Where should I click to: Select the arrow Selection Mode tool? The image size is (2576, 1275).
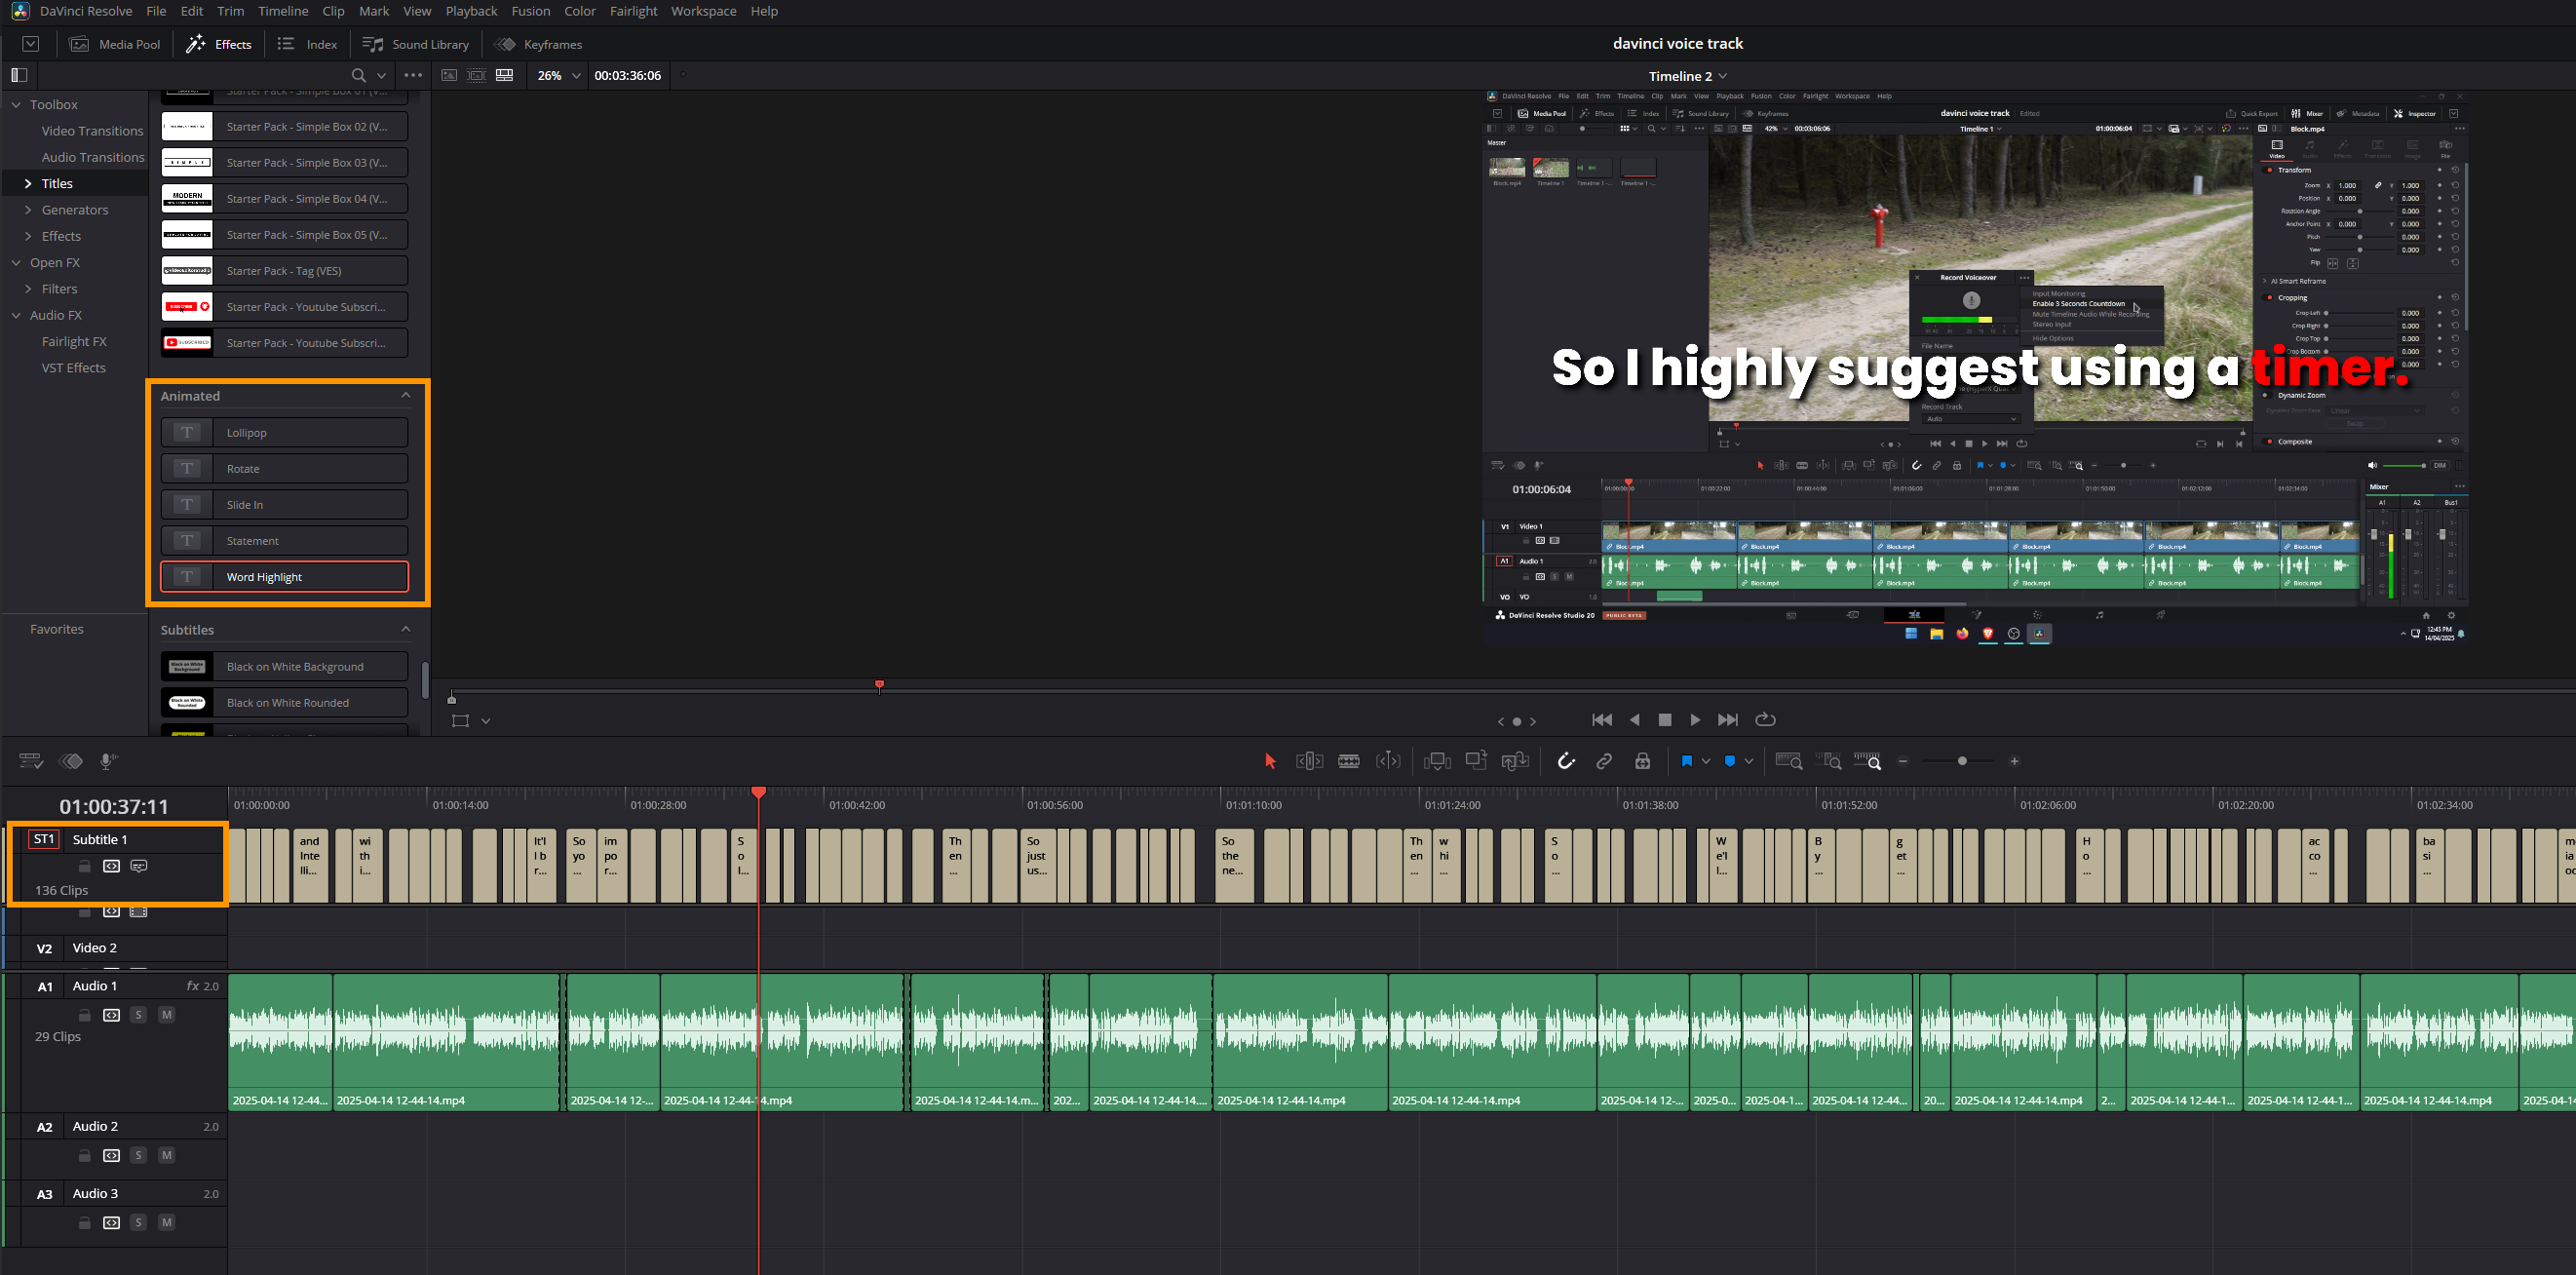(1270, 762)
